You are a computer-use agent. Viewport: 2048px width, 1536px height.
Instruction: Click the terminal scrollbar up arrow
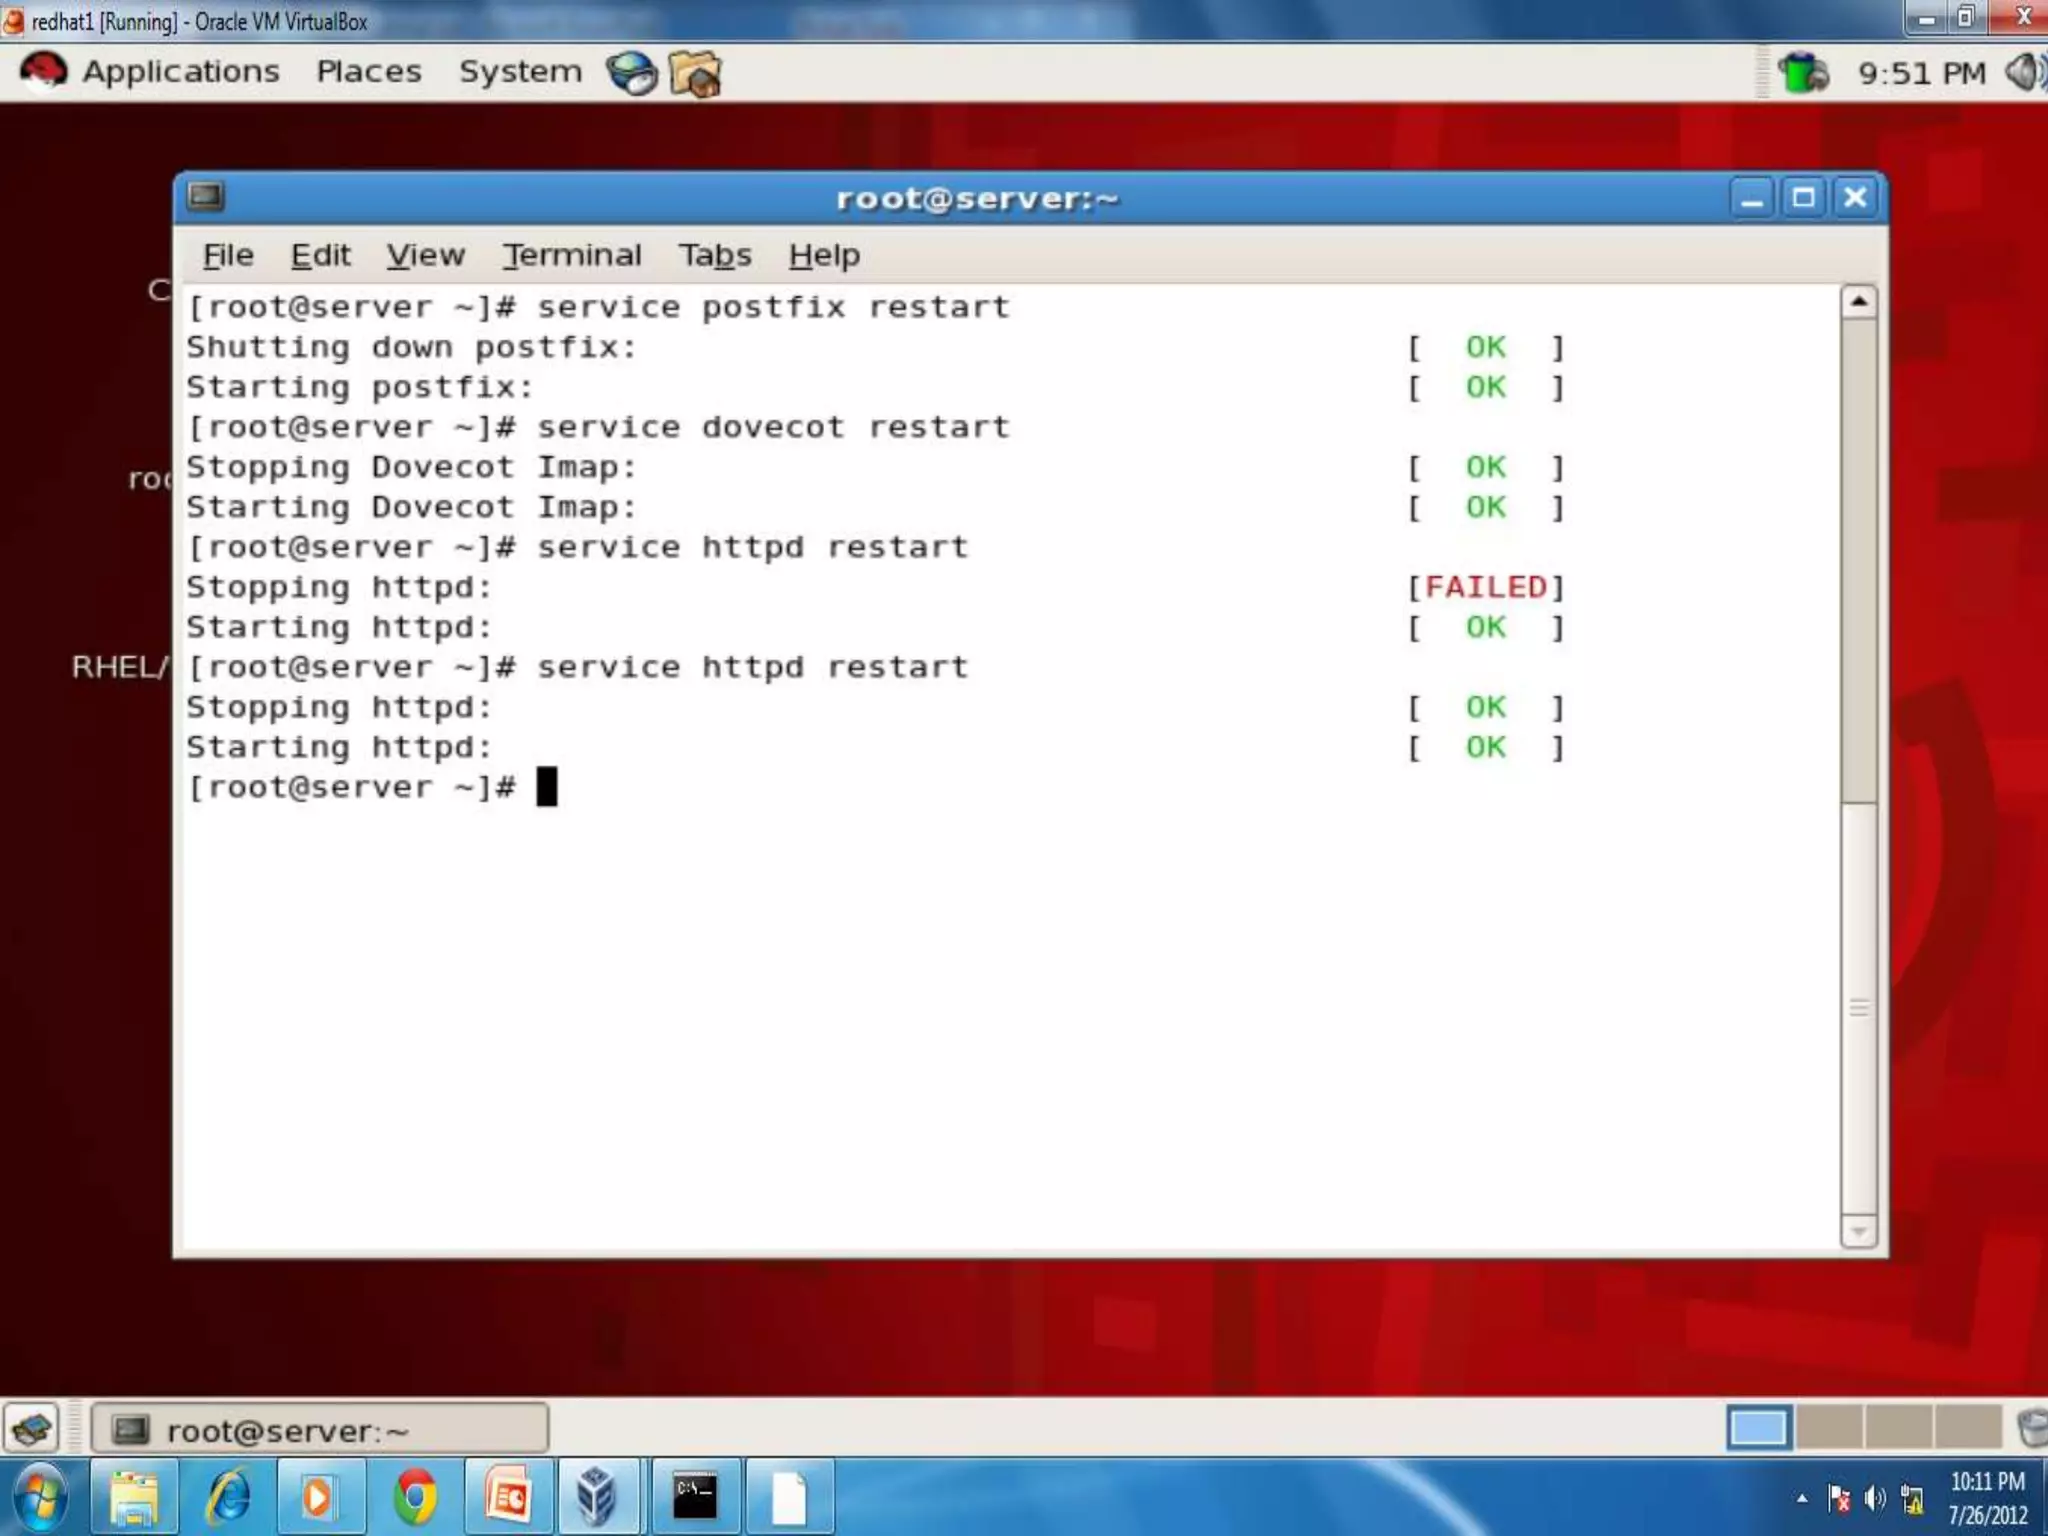[x=1858, y=301]
